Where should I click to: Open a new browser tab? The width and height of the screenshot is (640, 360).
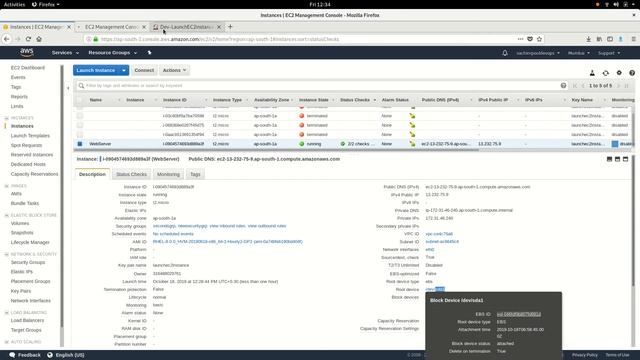click(x=230, y=27)
